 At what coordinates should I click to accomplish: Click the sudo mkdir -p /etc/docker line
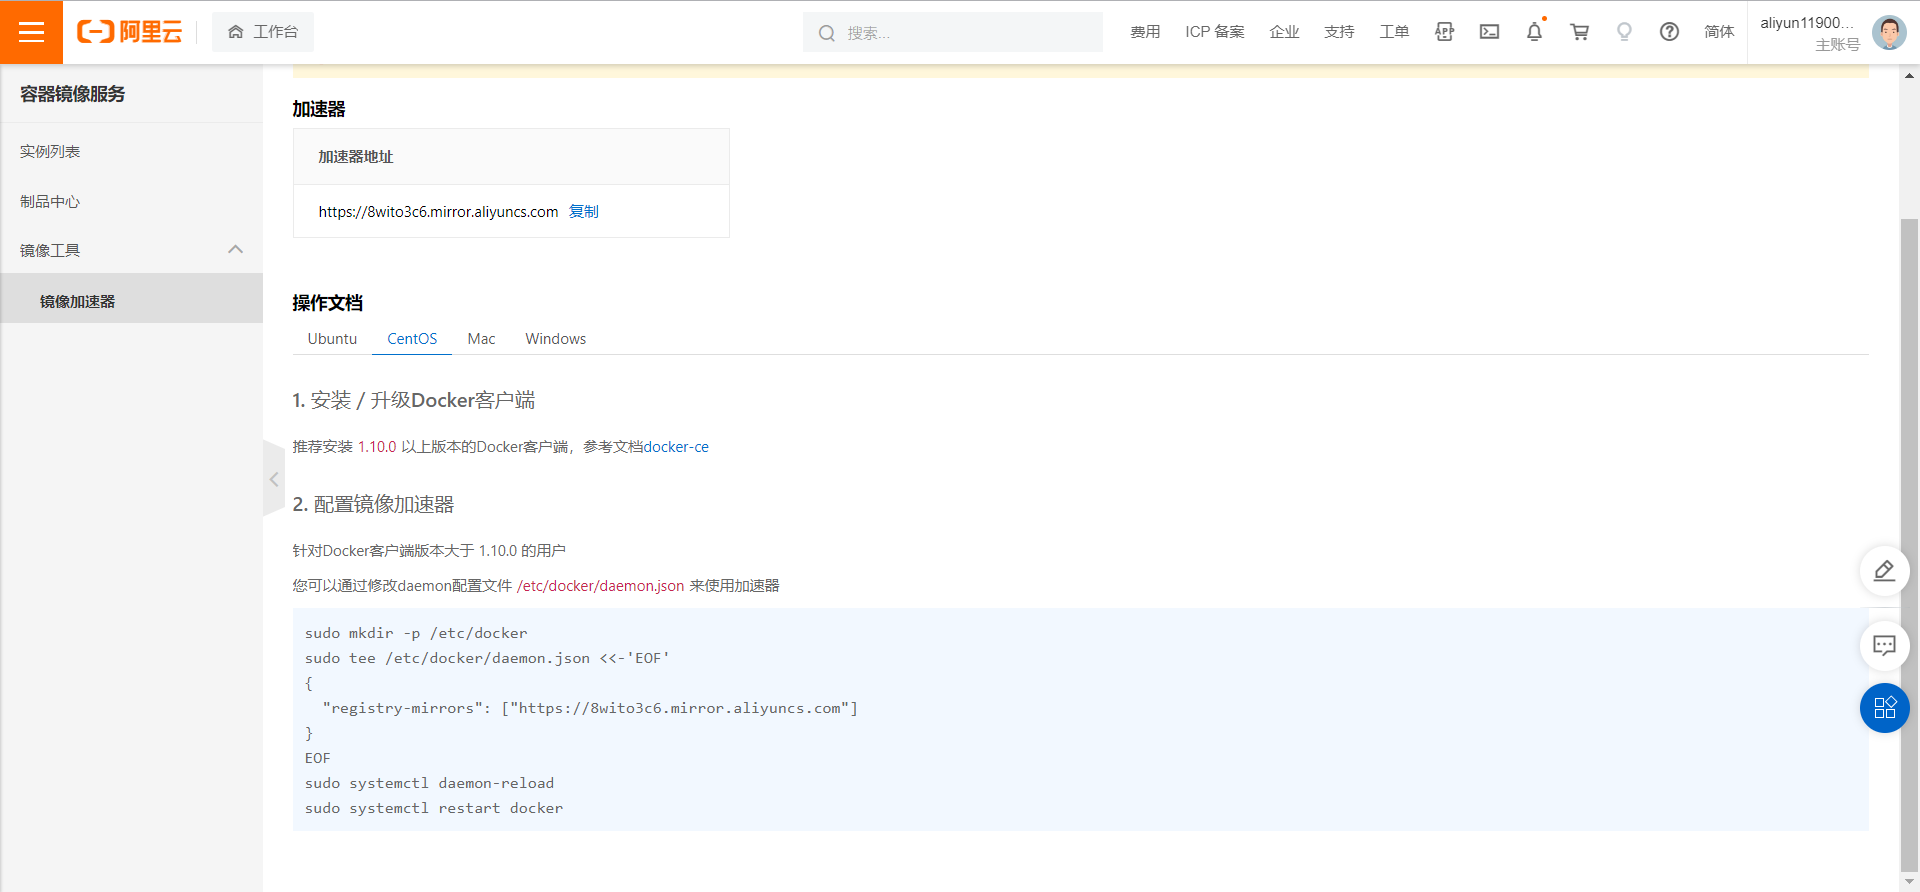coord(416,633)
